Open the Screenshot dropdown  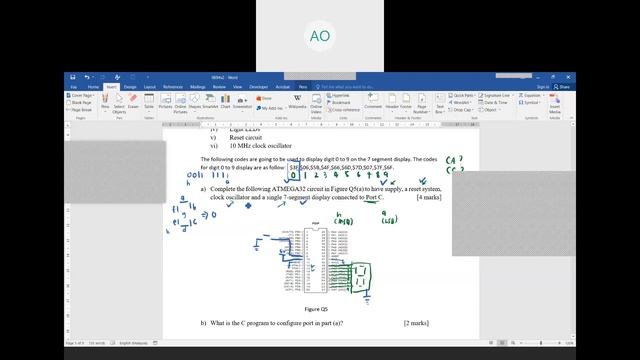242,103
